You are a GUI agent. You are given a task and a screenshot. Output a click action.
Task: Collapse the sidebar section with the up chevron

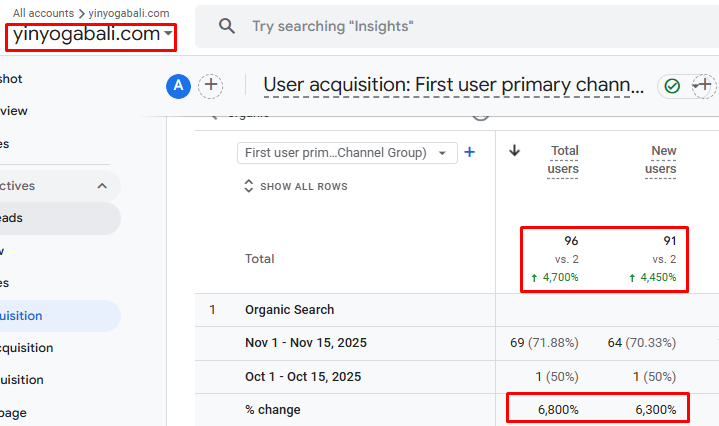[x=102, y=186]
